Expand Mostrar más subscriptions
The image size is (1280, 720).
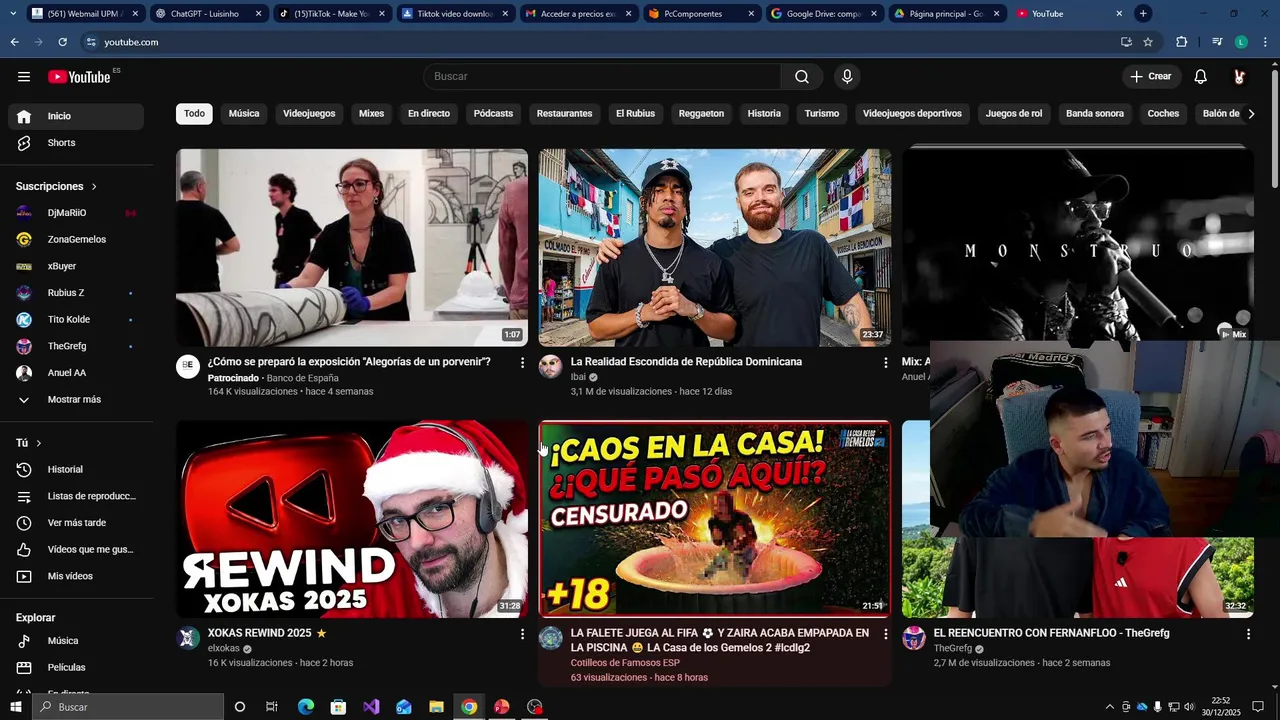point(76,400)
